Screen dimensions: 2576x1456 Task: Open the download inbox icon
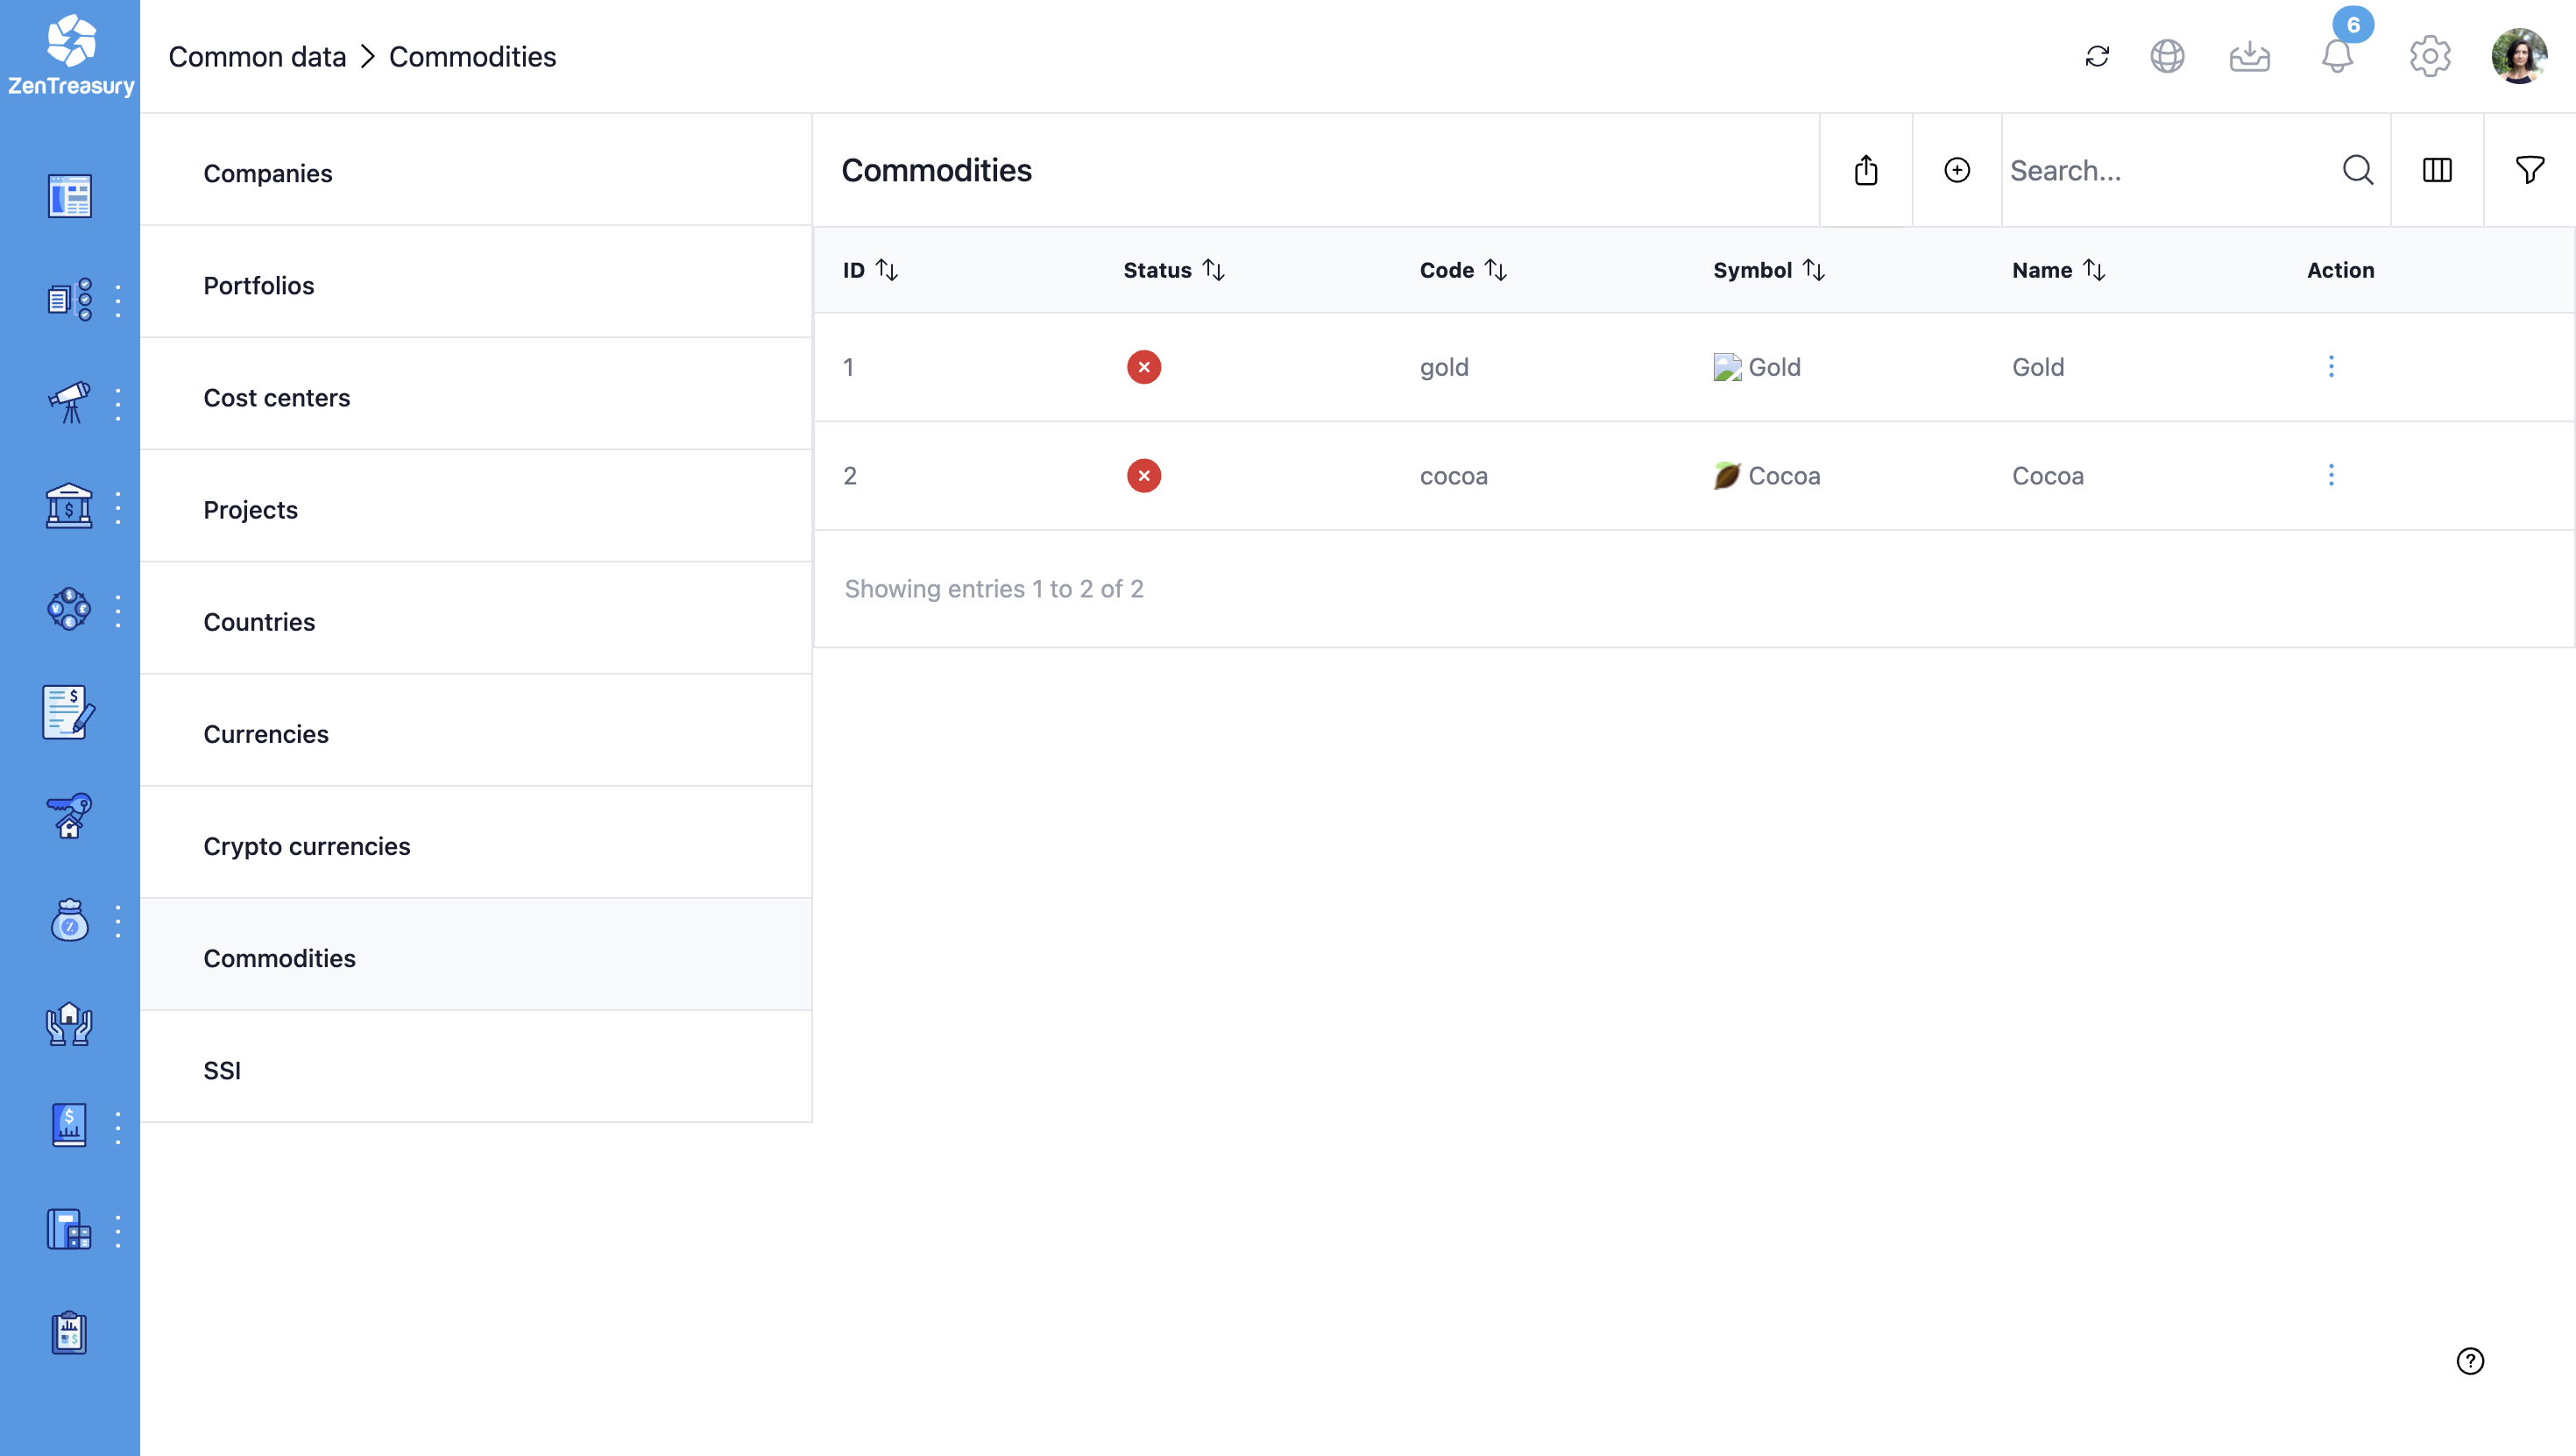(x=2249, y=56)
